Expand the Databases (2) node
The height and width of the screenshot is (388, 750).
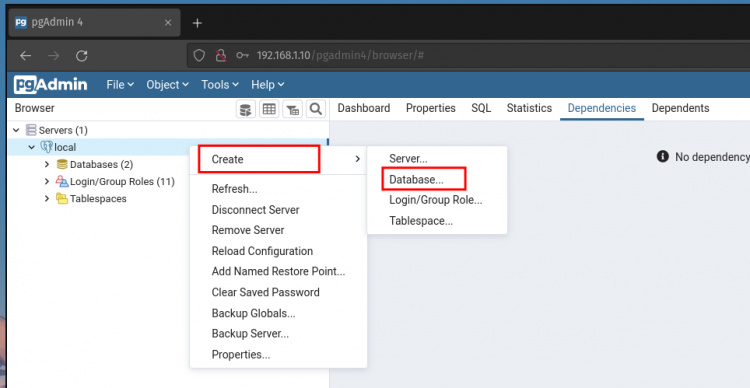pyautogui.click(x=47, y=165)
